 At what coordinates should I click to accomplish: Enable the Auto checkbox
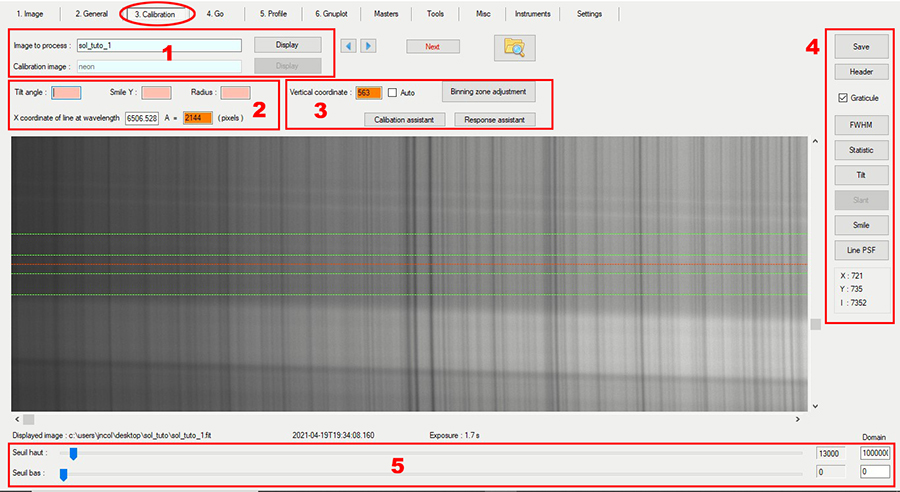(x=393, y=93)
